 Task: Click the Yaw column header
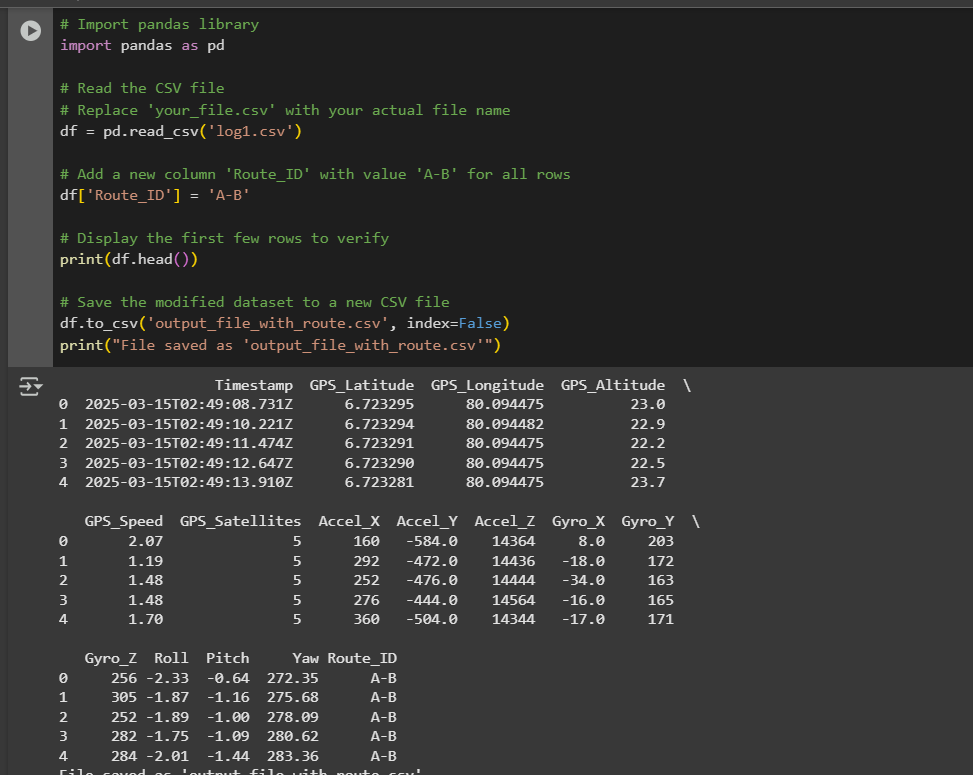[306, 658]
